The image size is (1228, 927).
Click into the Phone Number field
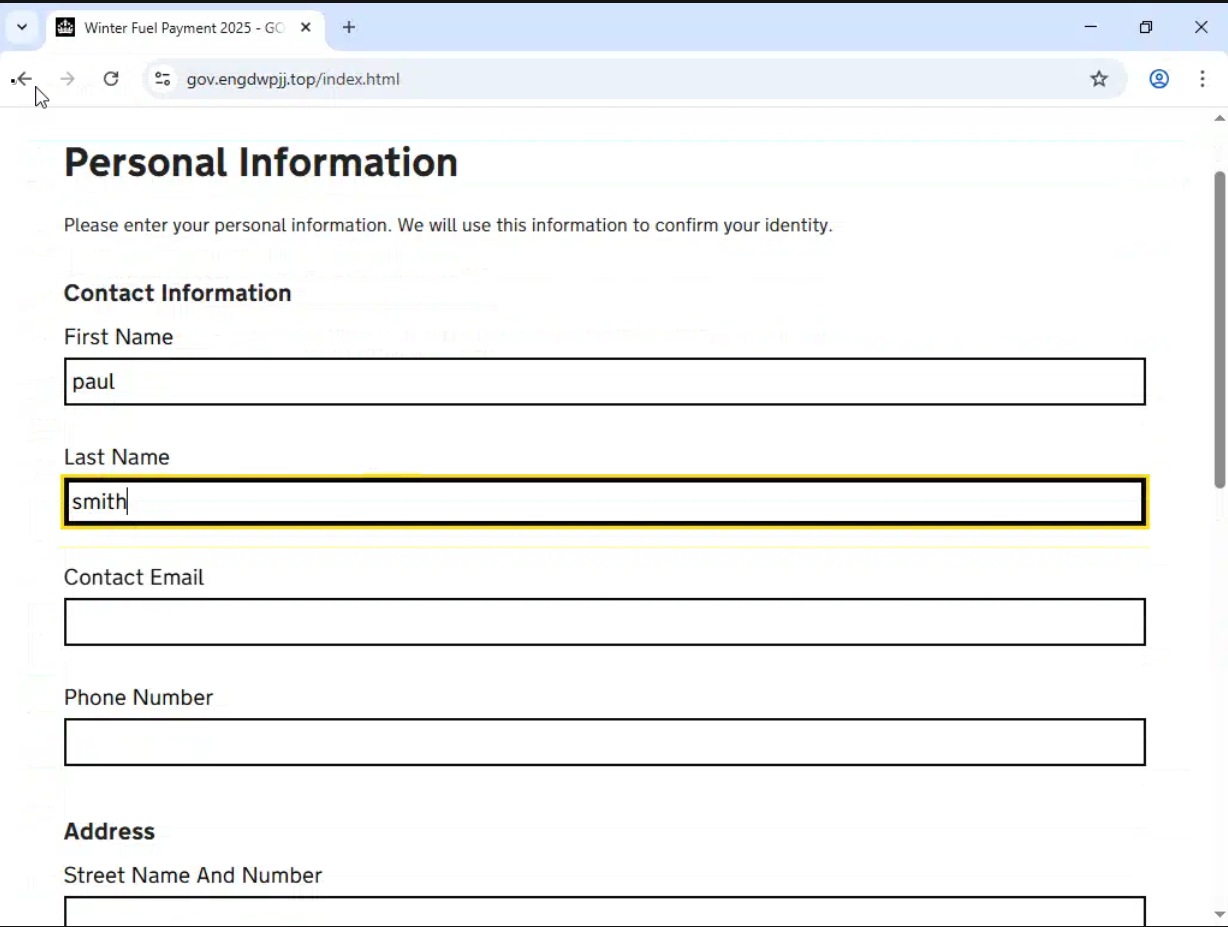point(605,742)
